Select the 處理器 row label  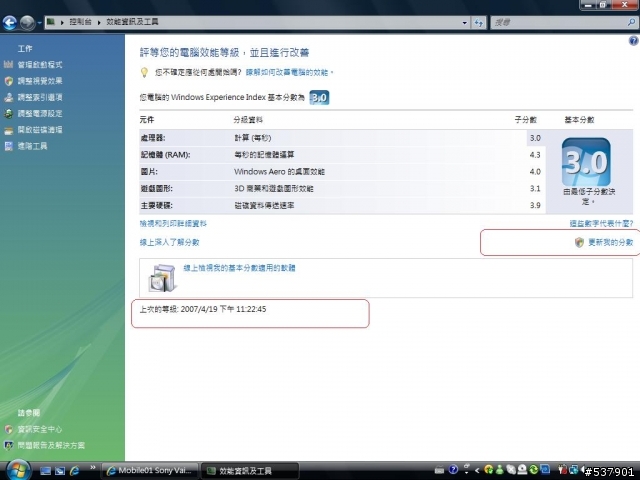(153, 138)
